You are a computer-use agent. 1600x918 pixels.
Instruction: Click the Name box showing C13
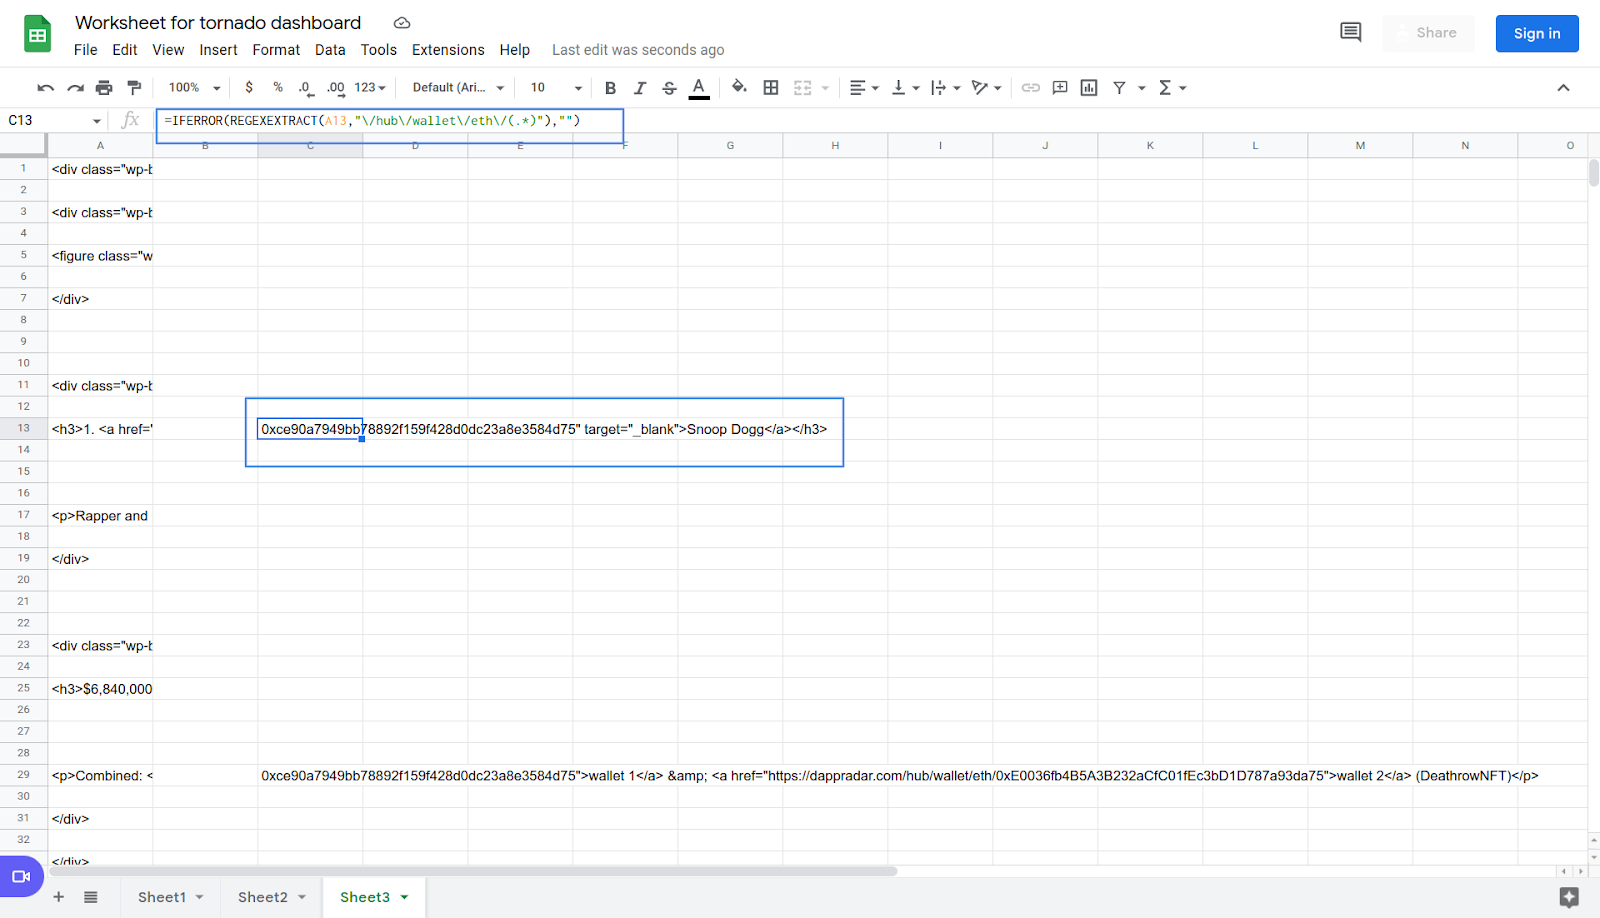coord(55,120)
